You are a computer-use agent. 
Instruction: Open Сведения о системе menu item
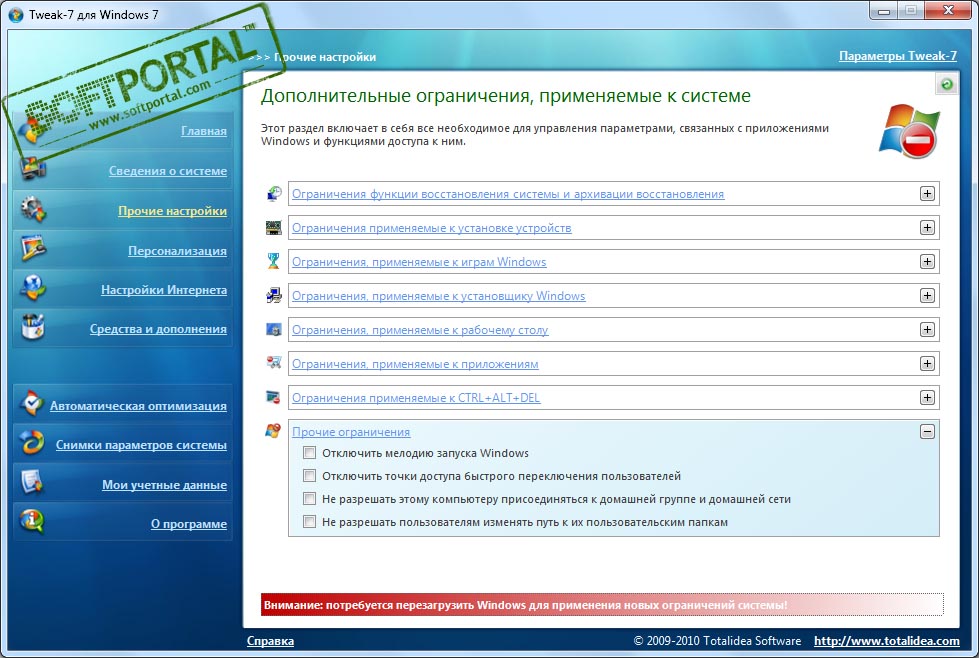pyautogui.click(x=167, y=170)
